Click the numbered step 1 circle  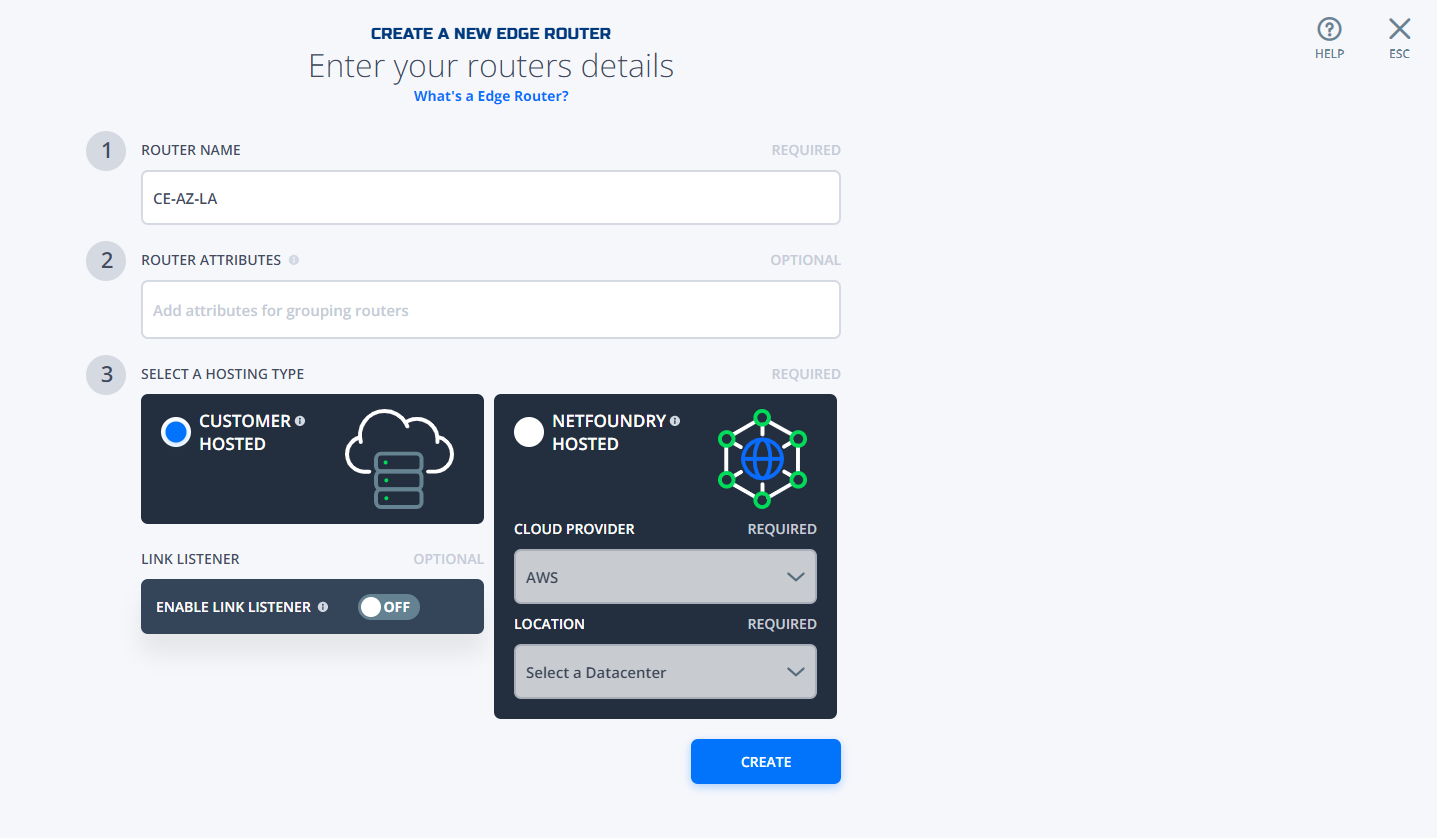click(105, 150)
